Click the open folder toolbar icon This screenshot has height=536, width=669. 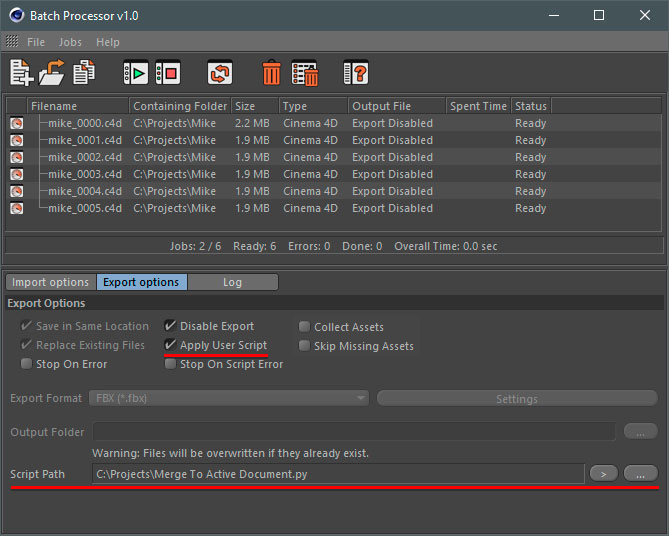pyautogui.click(x=51, y=73)
